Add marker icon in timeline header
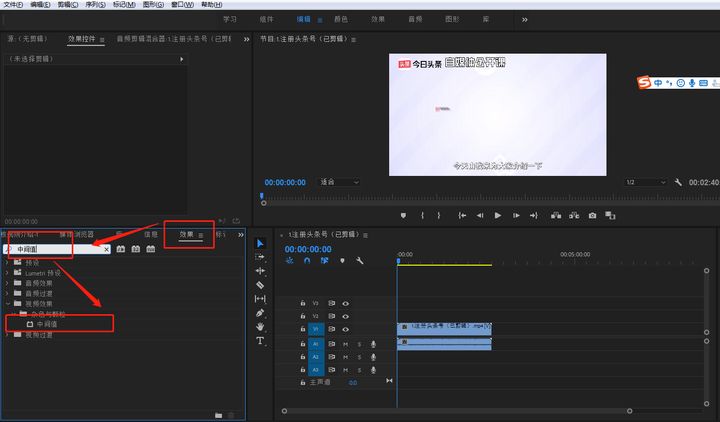This screenshot has width=720, height=422. pos(342,260)
